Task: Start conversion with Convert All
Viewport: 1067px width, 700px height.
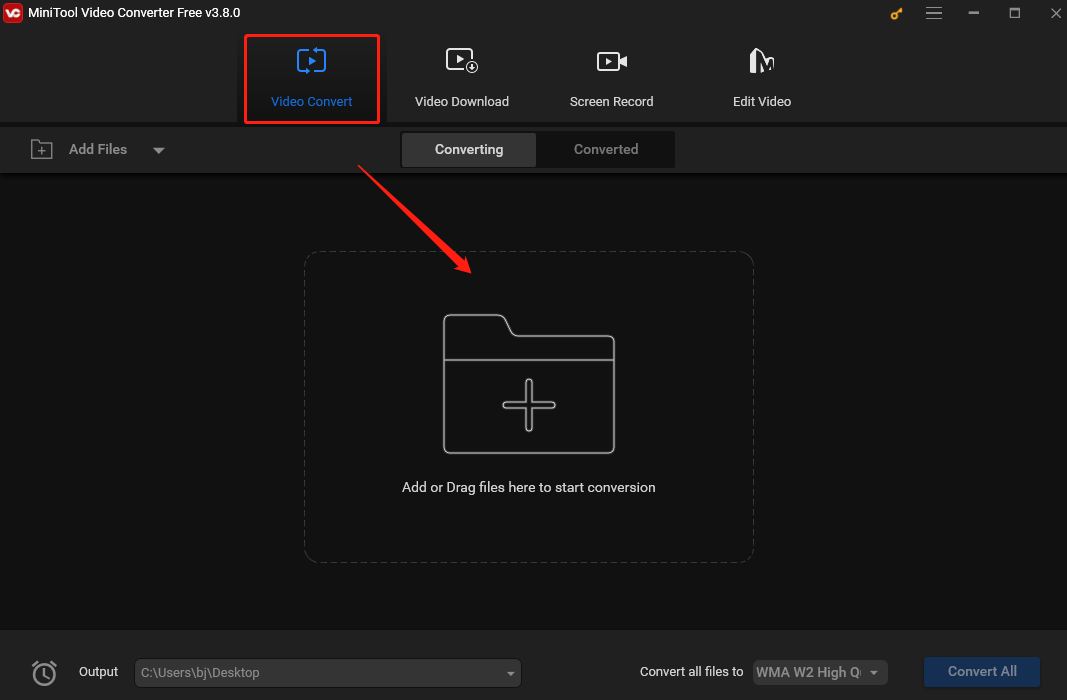Action: 981,672
